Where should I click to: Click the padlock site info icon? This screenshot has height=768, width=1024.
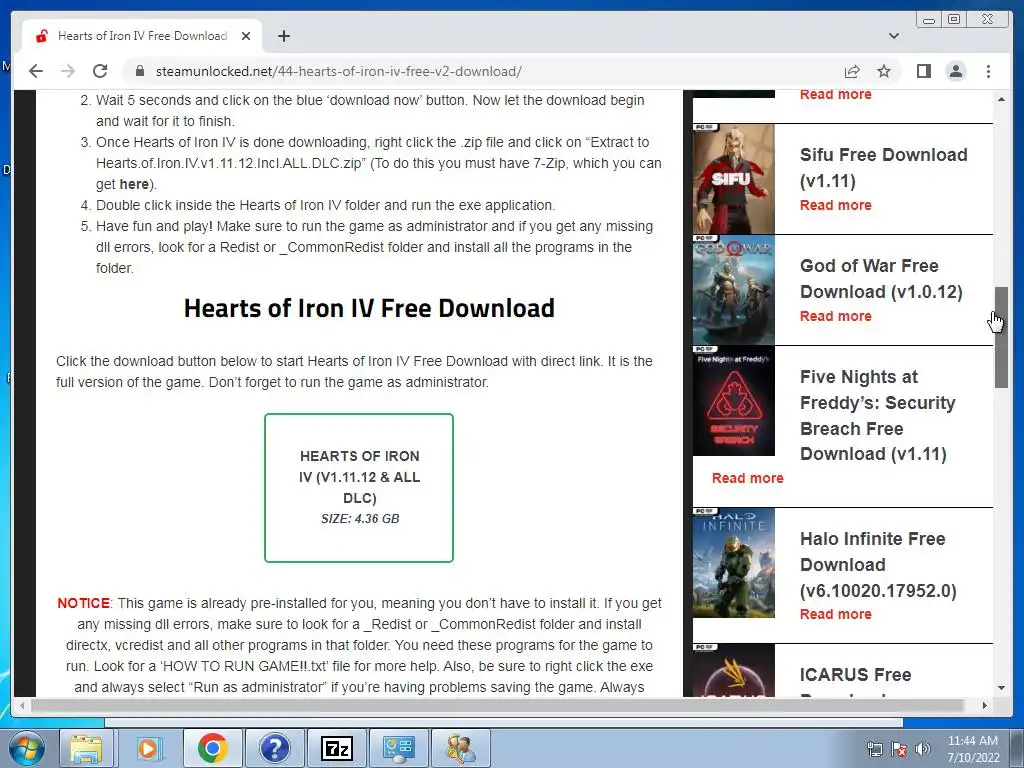click(x=139, y=71)
